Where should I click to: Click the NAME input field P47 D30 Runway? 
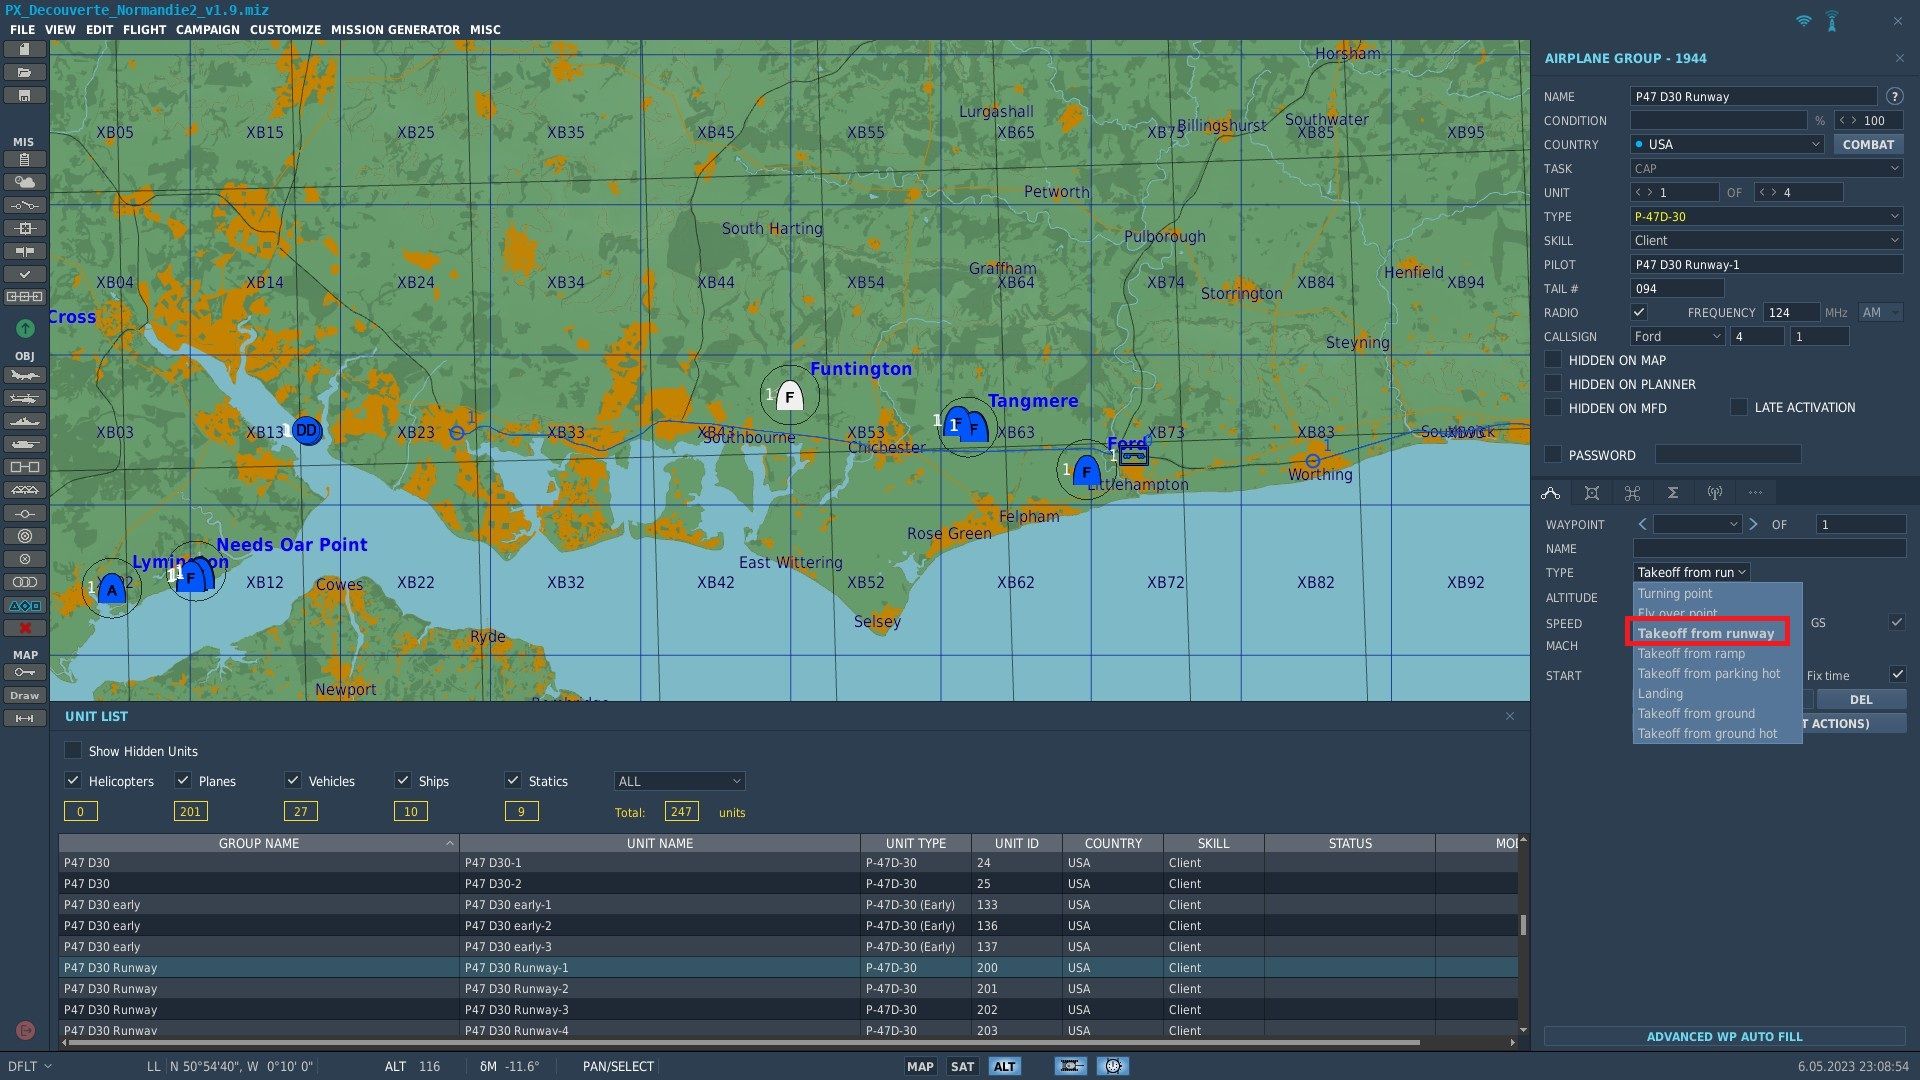pyautogui.click(x=1753, y=96)
